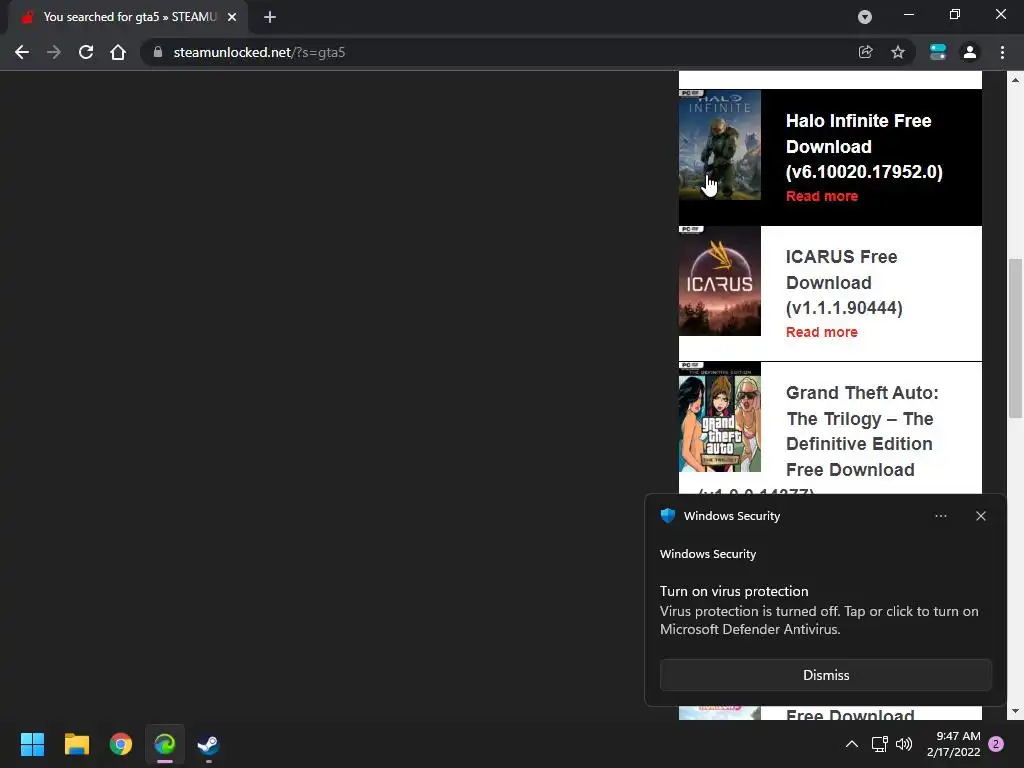Viewport: 1024px width, 768px height.
Task: Open Steam from the taskbar
Action: [209, 744]
